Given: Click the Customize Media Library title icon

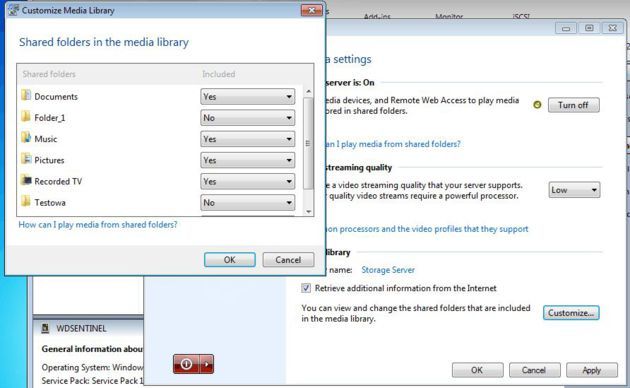Looking at the screenshot, I should [x=13, y=10].
